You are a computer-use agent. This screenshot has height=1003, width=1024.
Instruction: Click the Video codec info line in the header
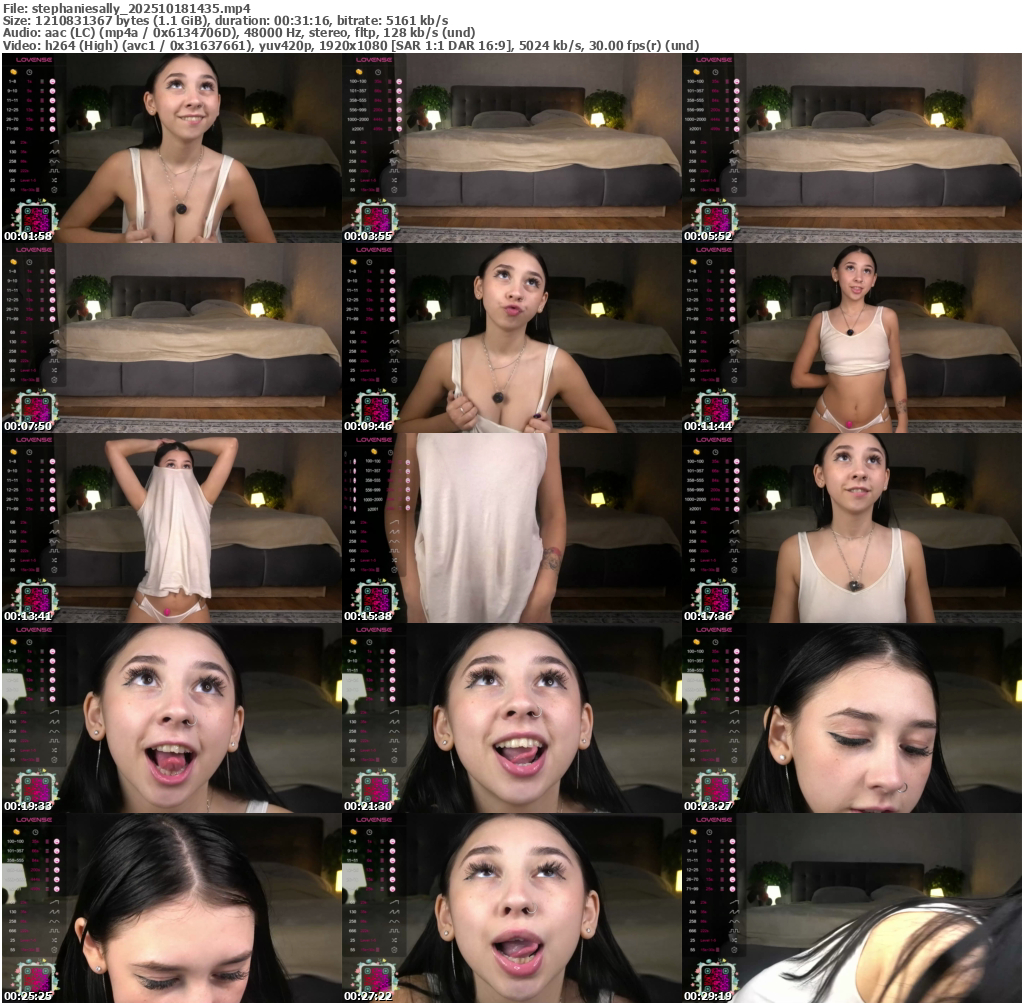(x=350, y=45)
